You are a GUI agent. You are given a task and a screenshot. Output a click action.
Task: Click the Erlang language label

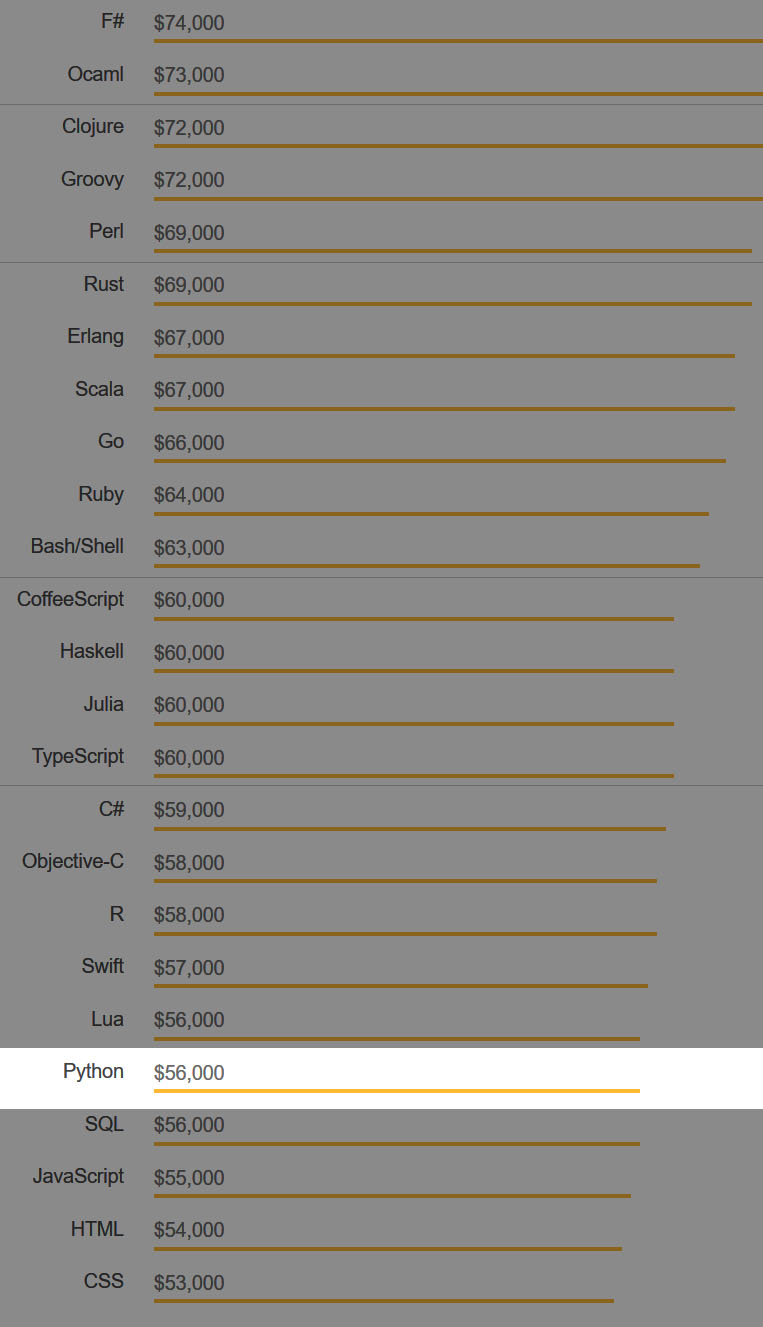point(96,336)
